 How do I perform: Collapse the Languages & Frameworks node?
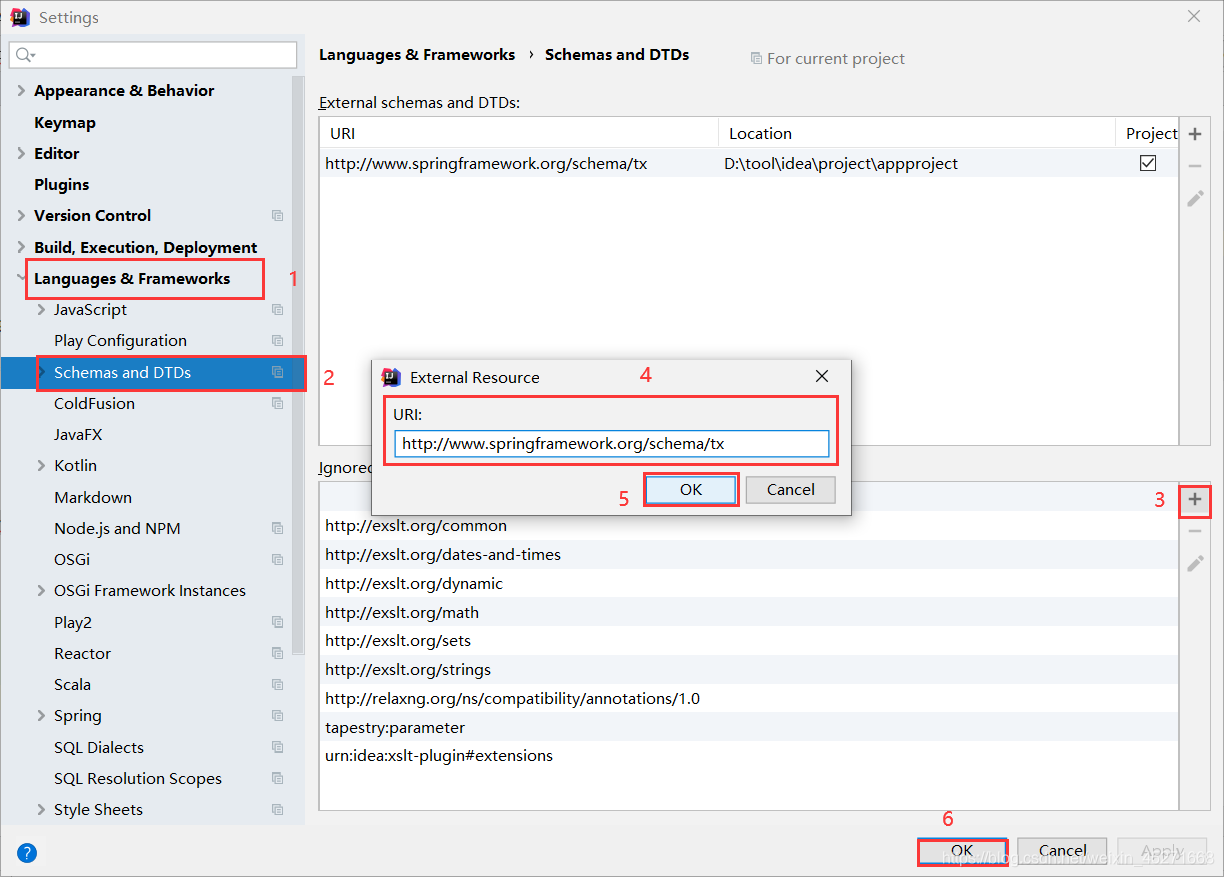20,278
